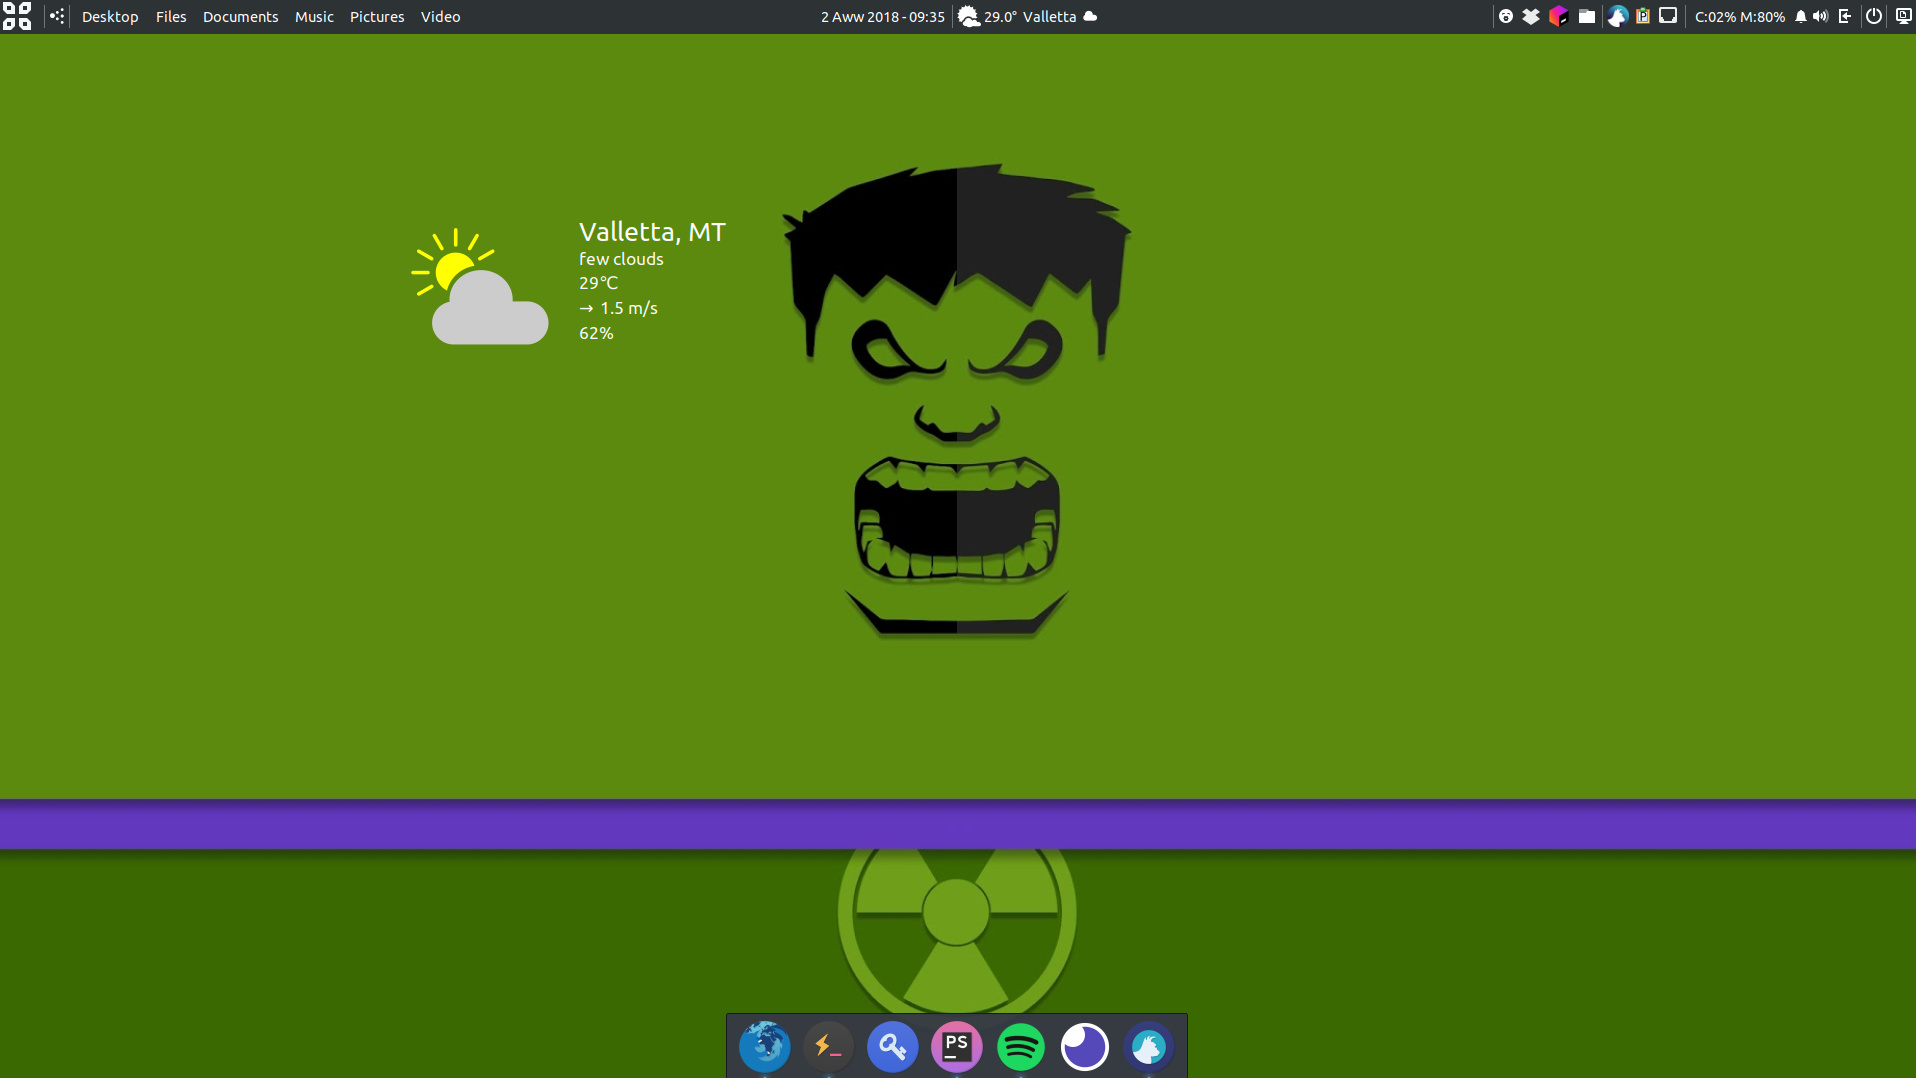Open the applications menu icon in panel
This screenshot has width=1916, height=1078.
[17, 16]
